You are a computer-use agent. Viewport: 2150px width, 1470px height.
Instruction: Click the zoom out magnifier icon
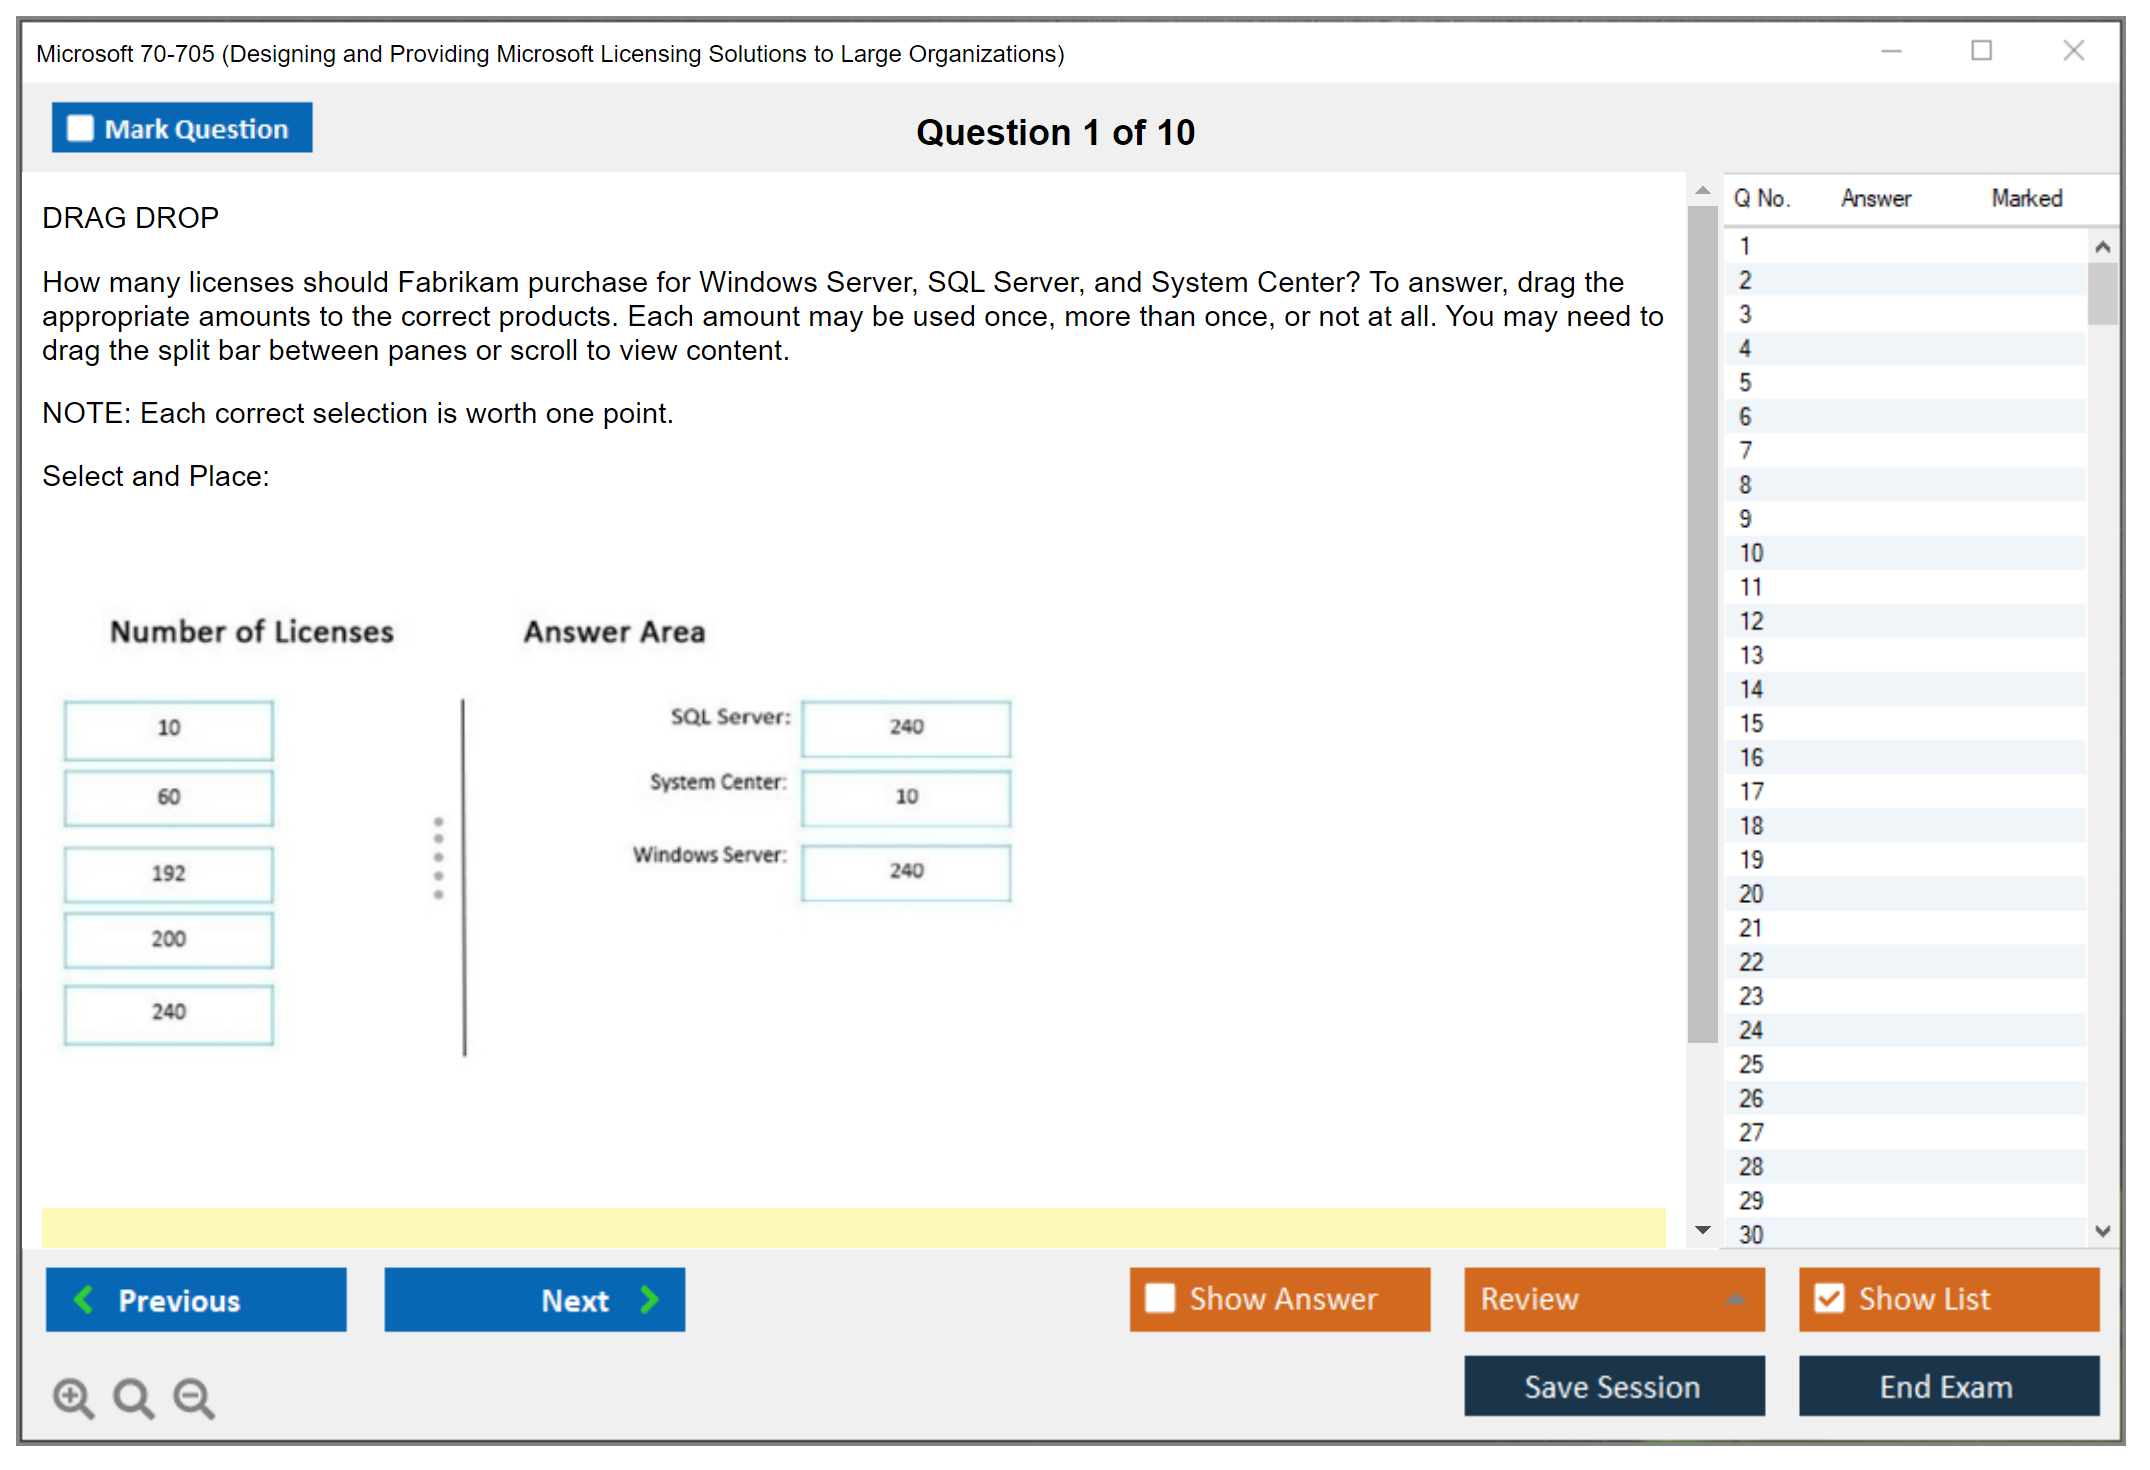pyautogui.click(x=194, y=1397)
